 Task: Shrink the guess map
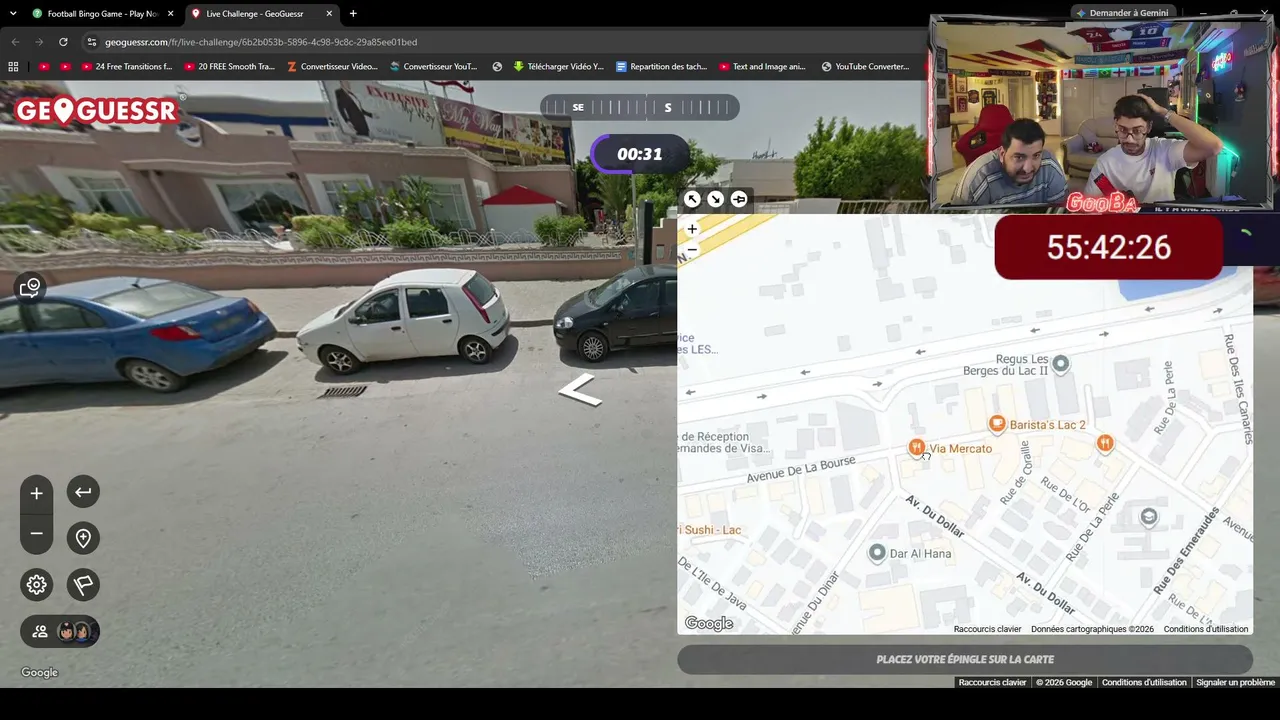[715, 199]
